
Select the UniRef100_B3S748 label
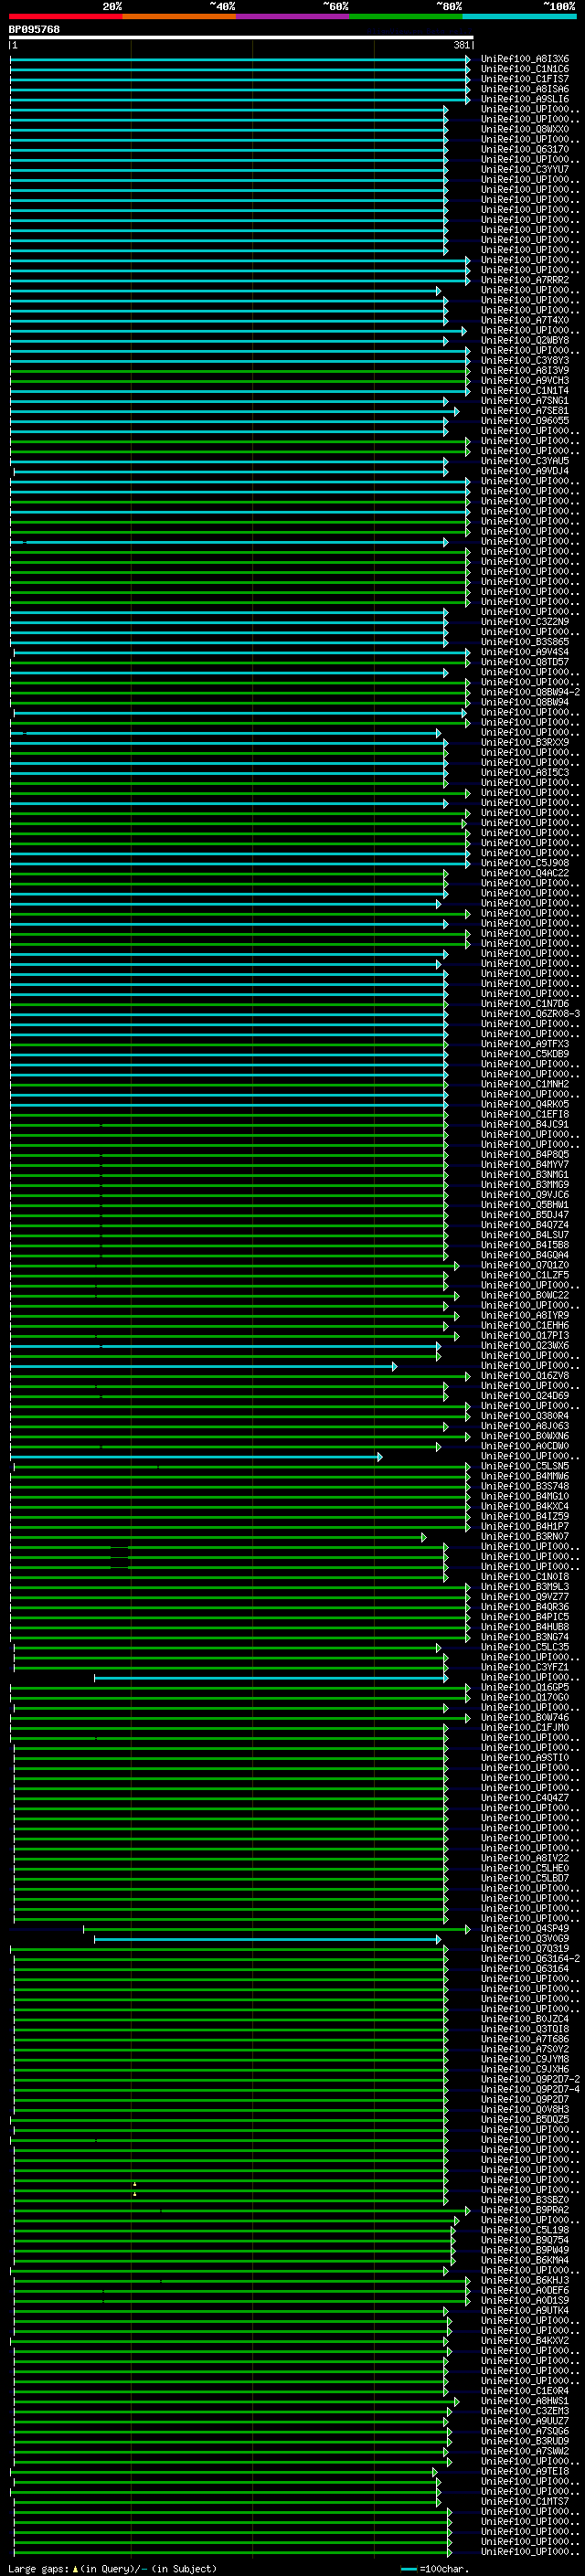coord(525,1486)
